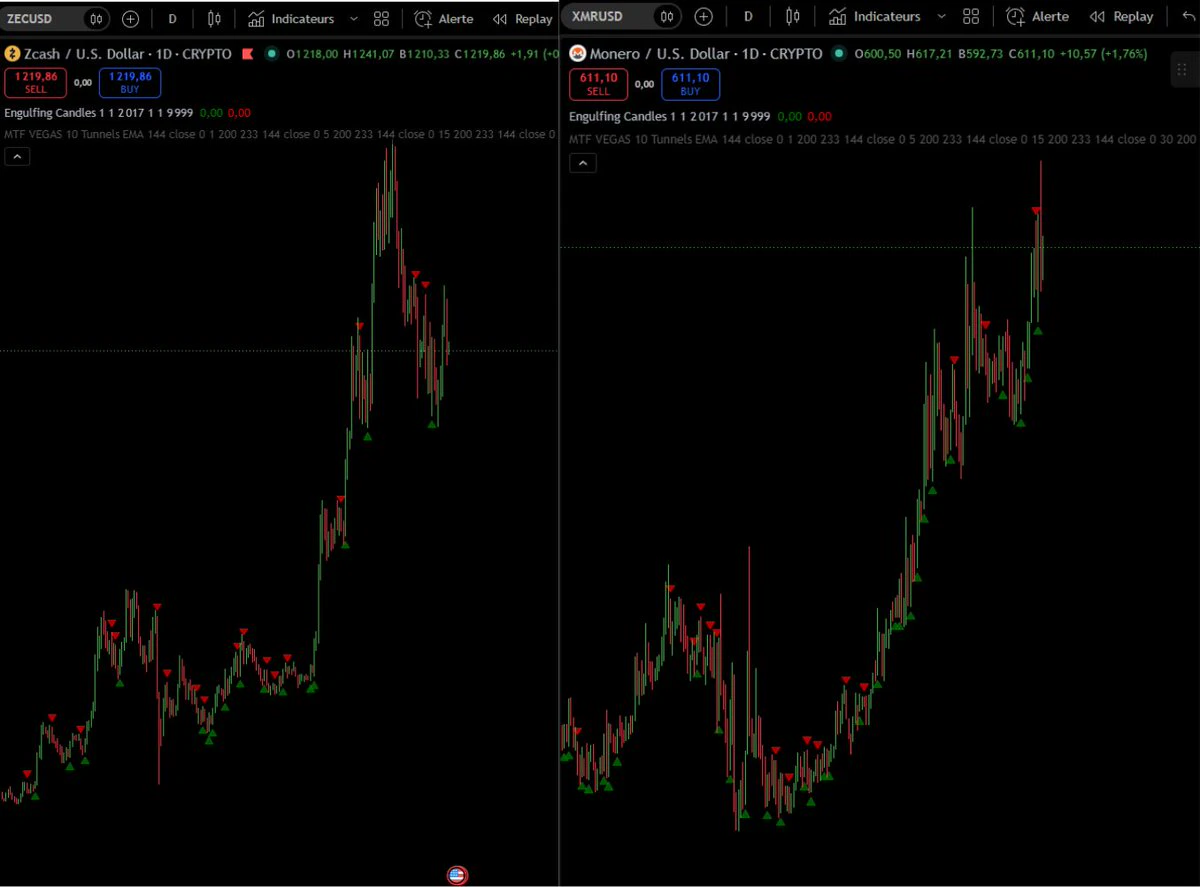The height and width of the screenshot is (887, 1200).
Task: Click the 1219,86 SELL button
Action: pyautogui.click(x=36, y=82)
